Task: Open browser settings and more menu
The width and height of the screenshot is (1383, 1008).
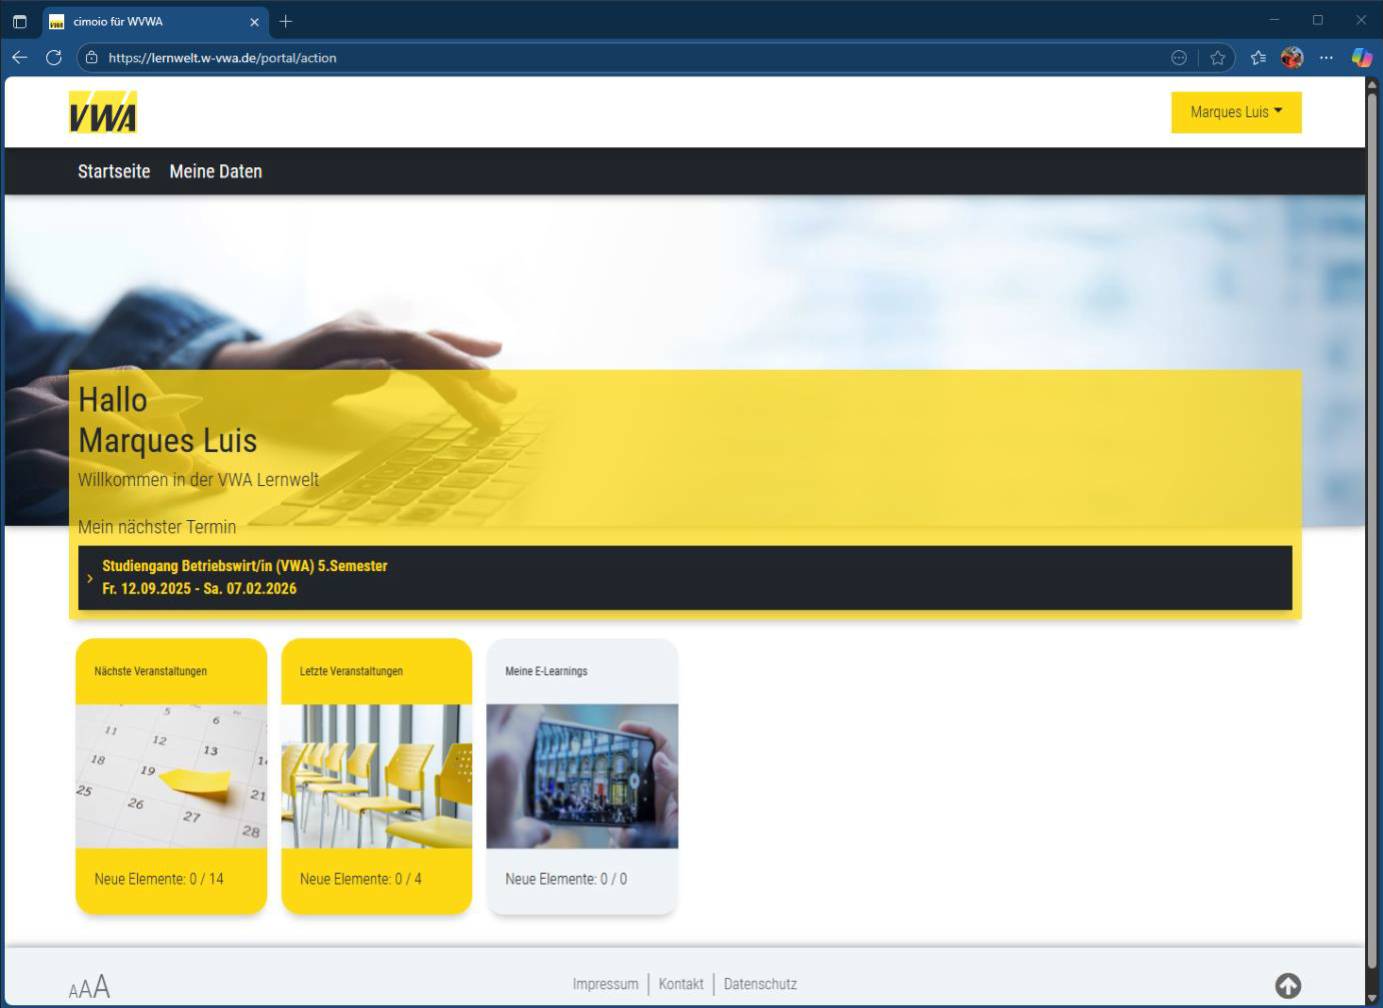Action: click(x=1326, y=58)
